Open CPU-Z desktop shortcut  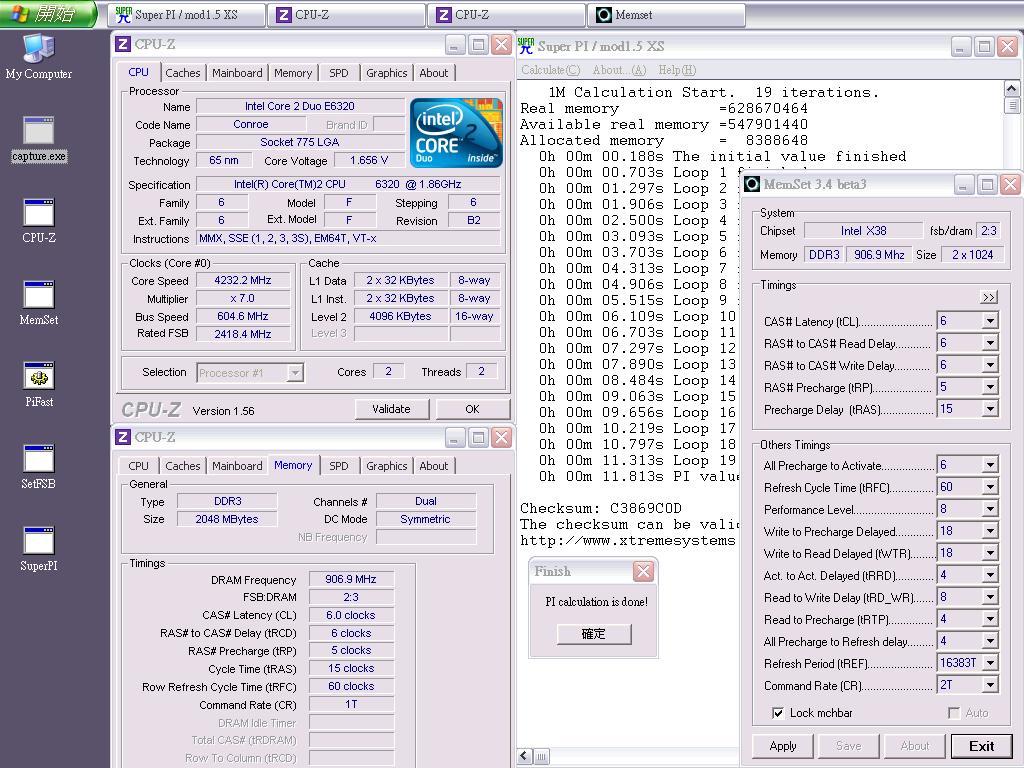39,221
